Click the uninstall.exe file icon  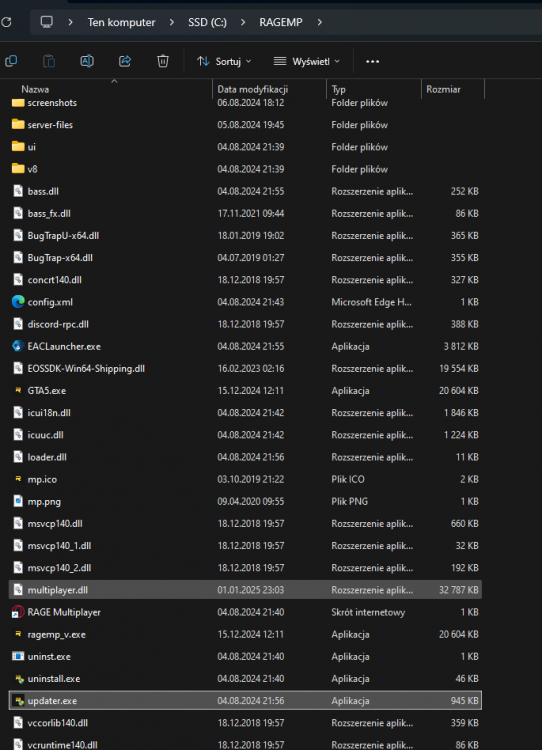(19, 679)
